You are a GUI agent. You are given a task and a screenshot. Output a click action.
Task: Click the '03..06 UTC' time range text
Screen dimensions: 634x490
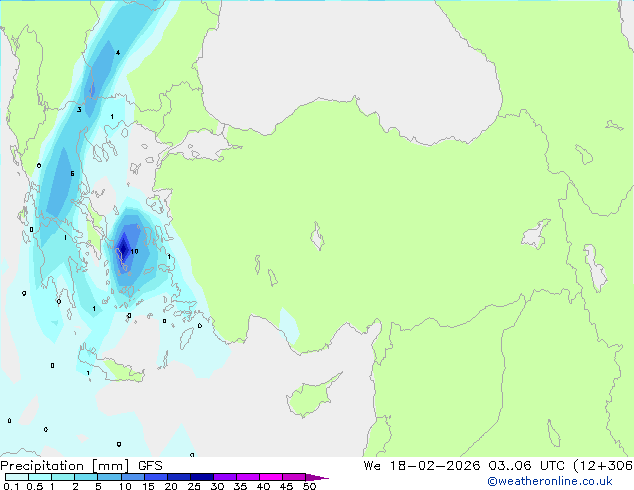pos(526,465)
